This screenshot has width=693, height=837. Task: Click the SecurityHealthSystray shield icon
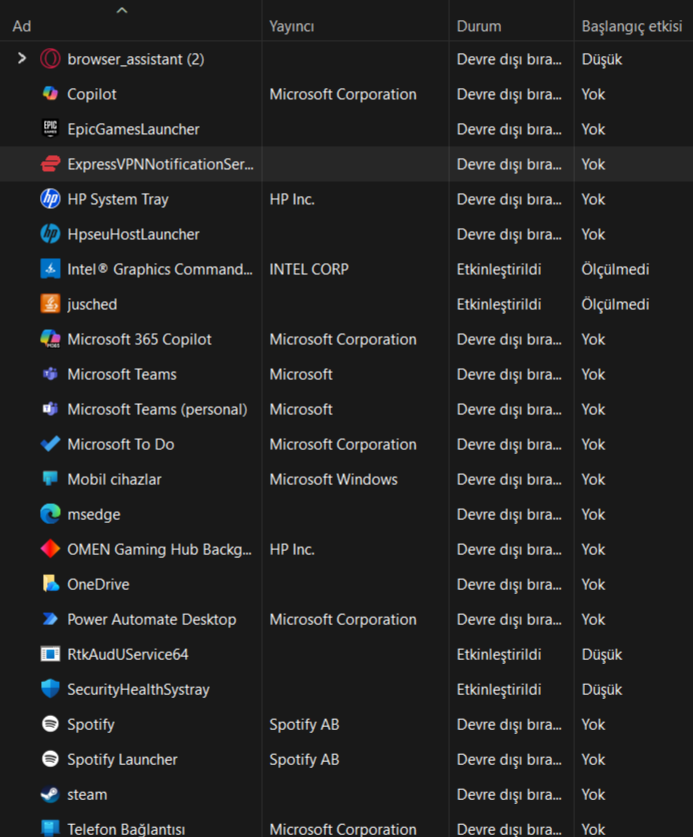[x=50, y=689]
